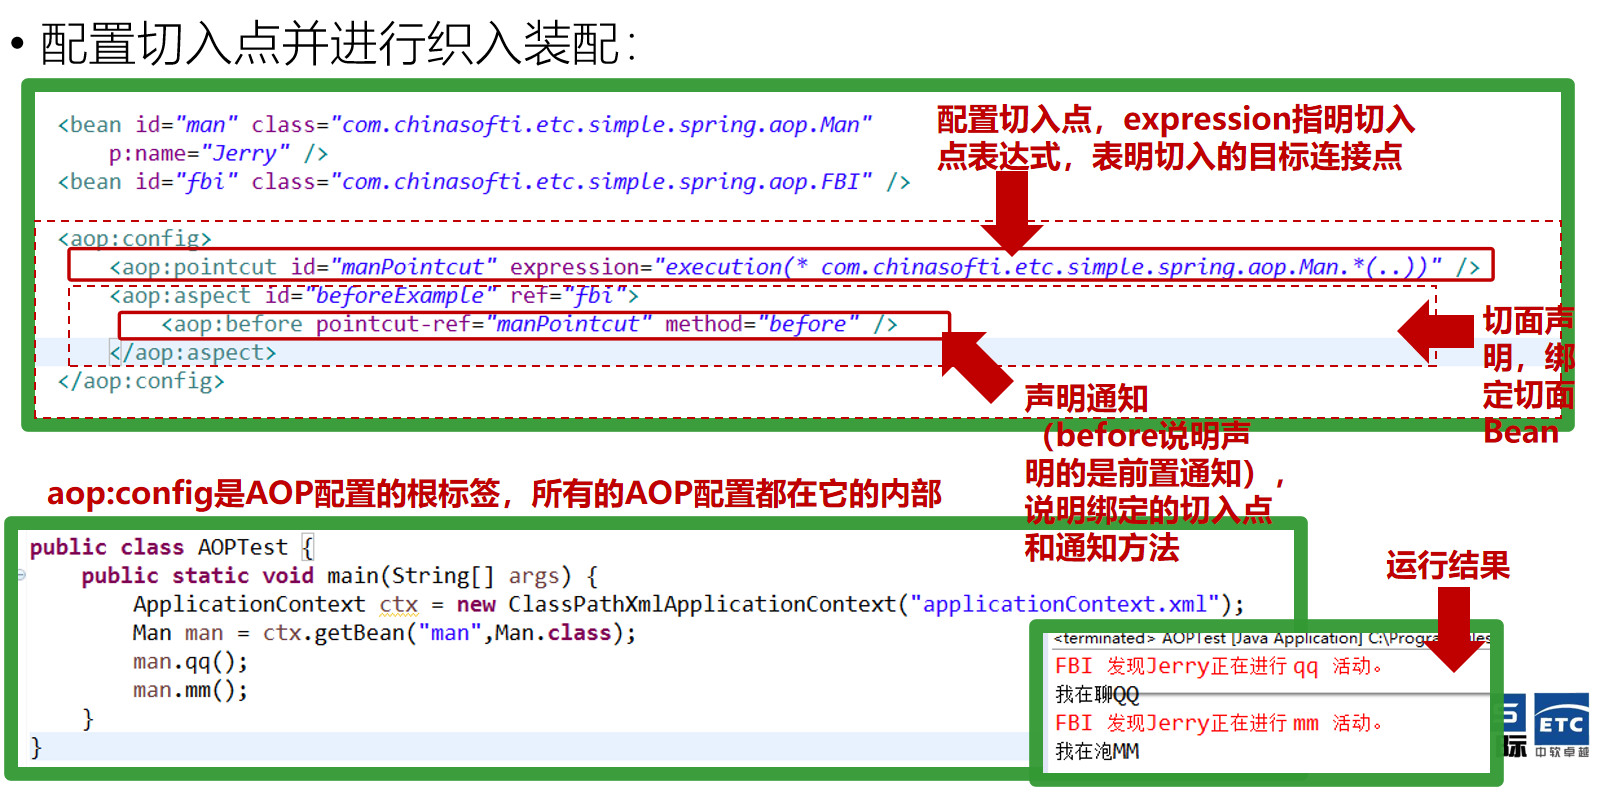Viewport: 1606px width, 791px height.
Task: Click the red diagonal arrow pointing at aop:before
Action: click(975, 365)
